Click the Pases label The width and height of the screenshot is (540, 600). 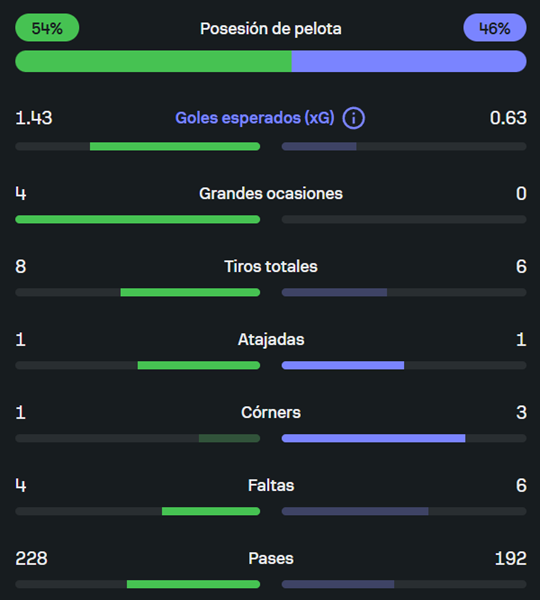tap(271, 559)
